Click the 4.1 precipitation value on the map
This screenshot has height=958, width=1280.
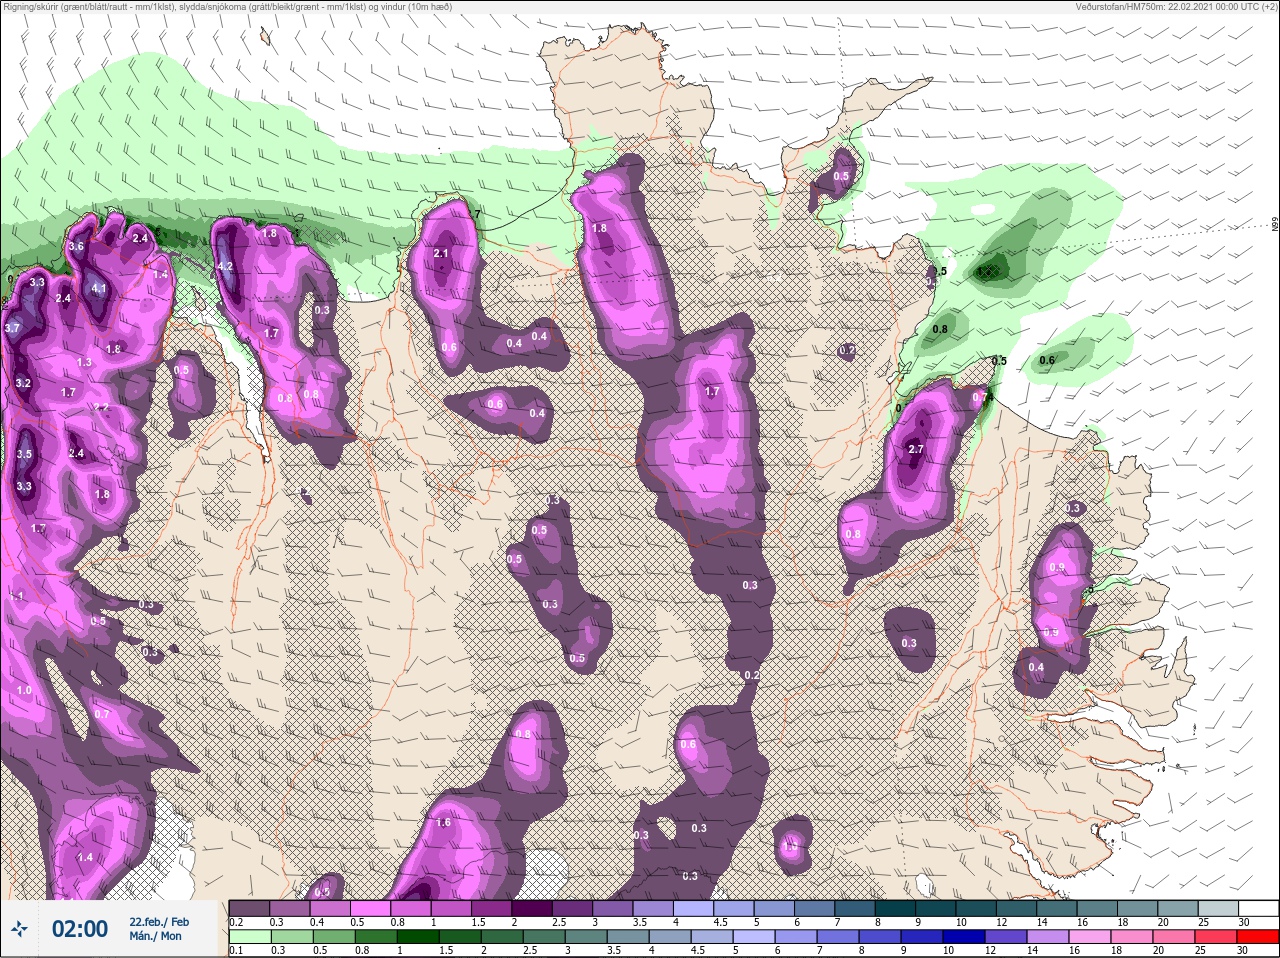(x=98, y=289)
